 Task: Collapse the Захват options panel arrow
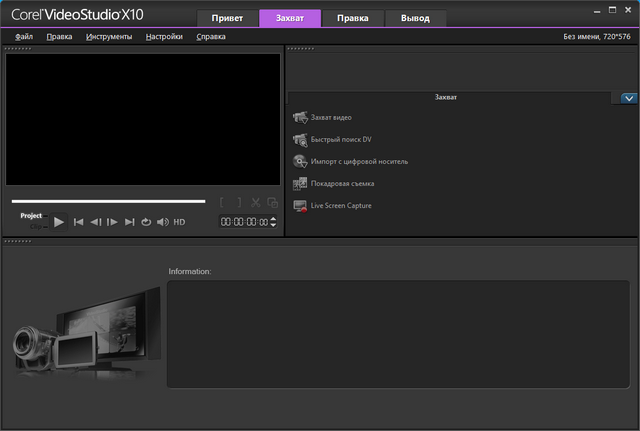629,98
